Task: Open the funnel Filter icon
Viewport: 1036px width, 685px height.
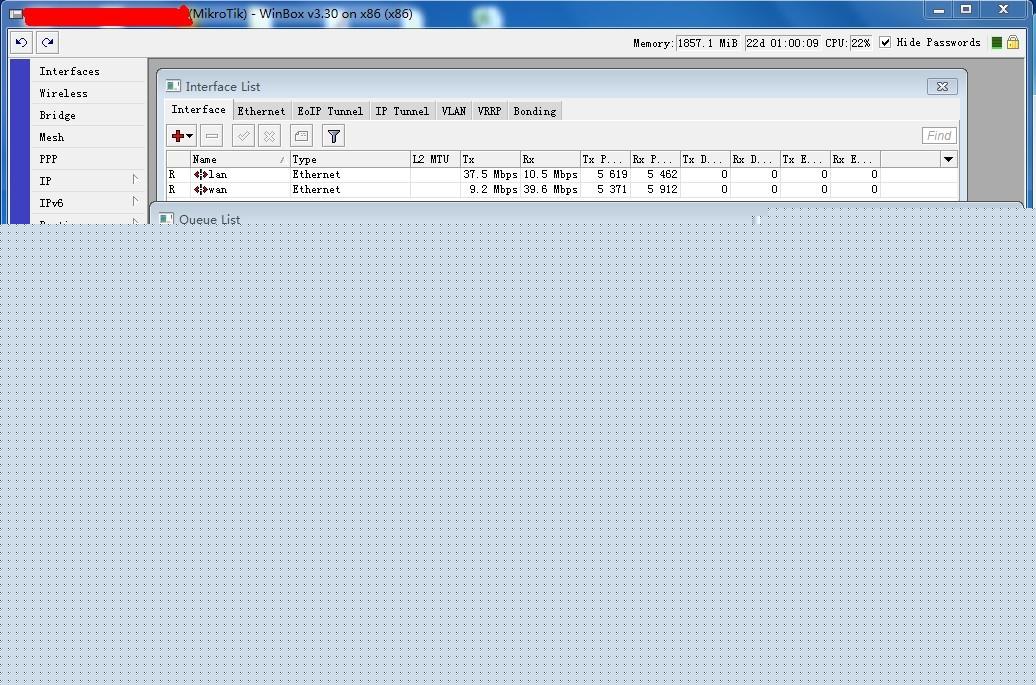Action: tap(334, 136)
